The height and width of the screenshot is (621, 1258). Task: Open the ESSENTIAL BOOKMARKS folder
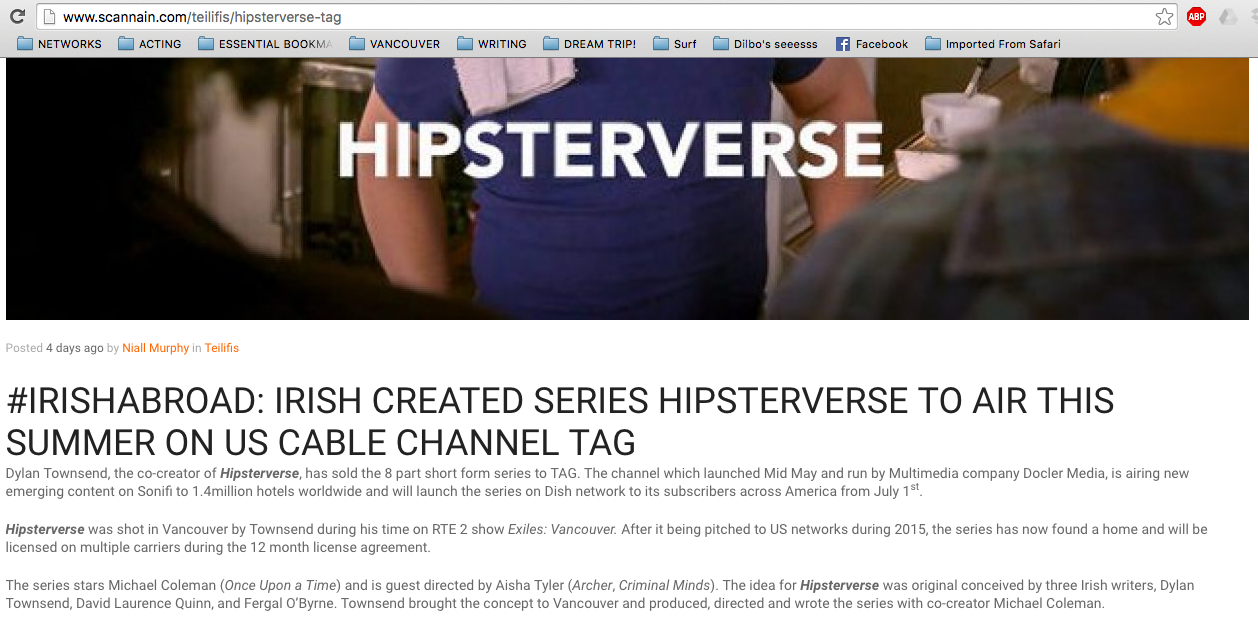[x=265, y=44]
